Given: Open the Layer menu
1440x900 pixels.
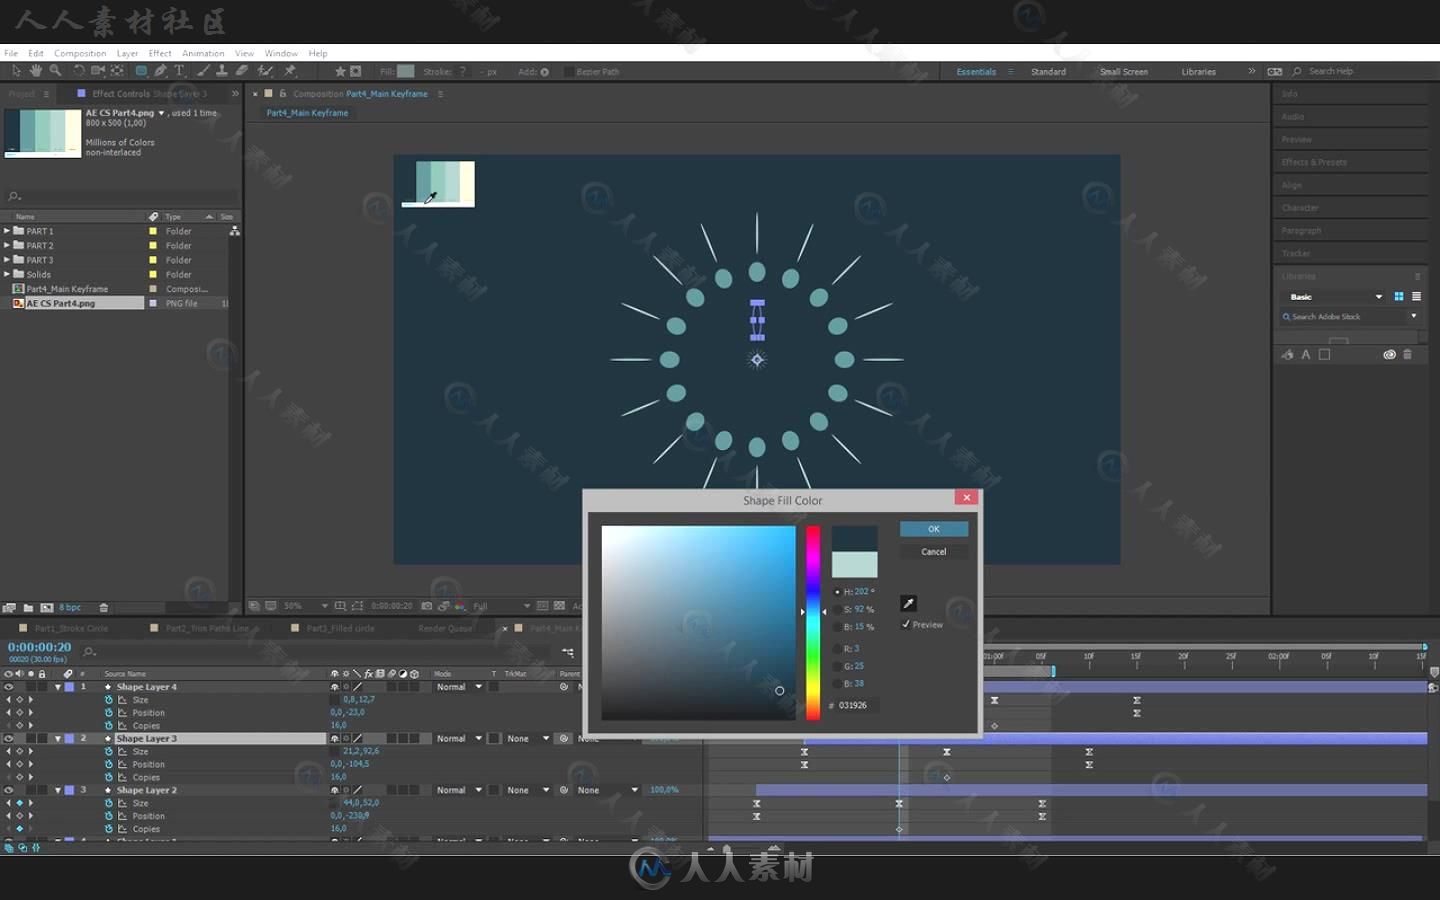Looking at the screenshot, I should click(x=127, y=53).
